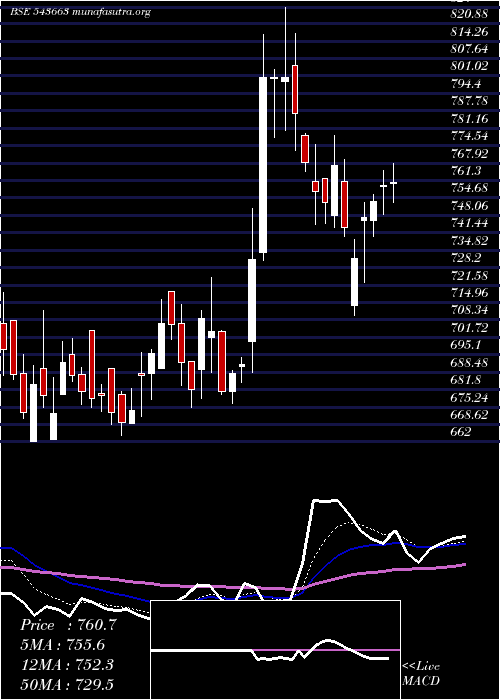Click the last candlestick on the right
The width and height of the screenshot is (500, 700).
[393, 183]
